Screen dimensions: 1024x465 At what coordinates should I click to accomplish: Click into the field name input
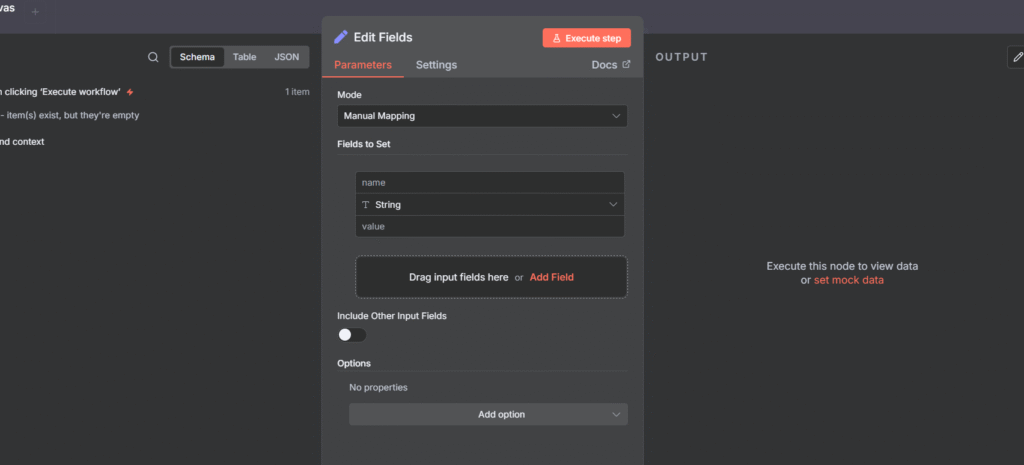[490, 183]
